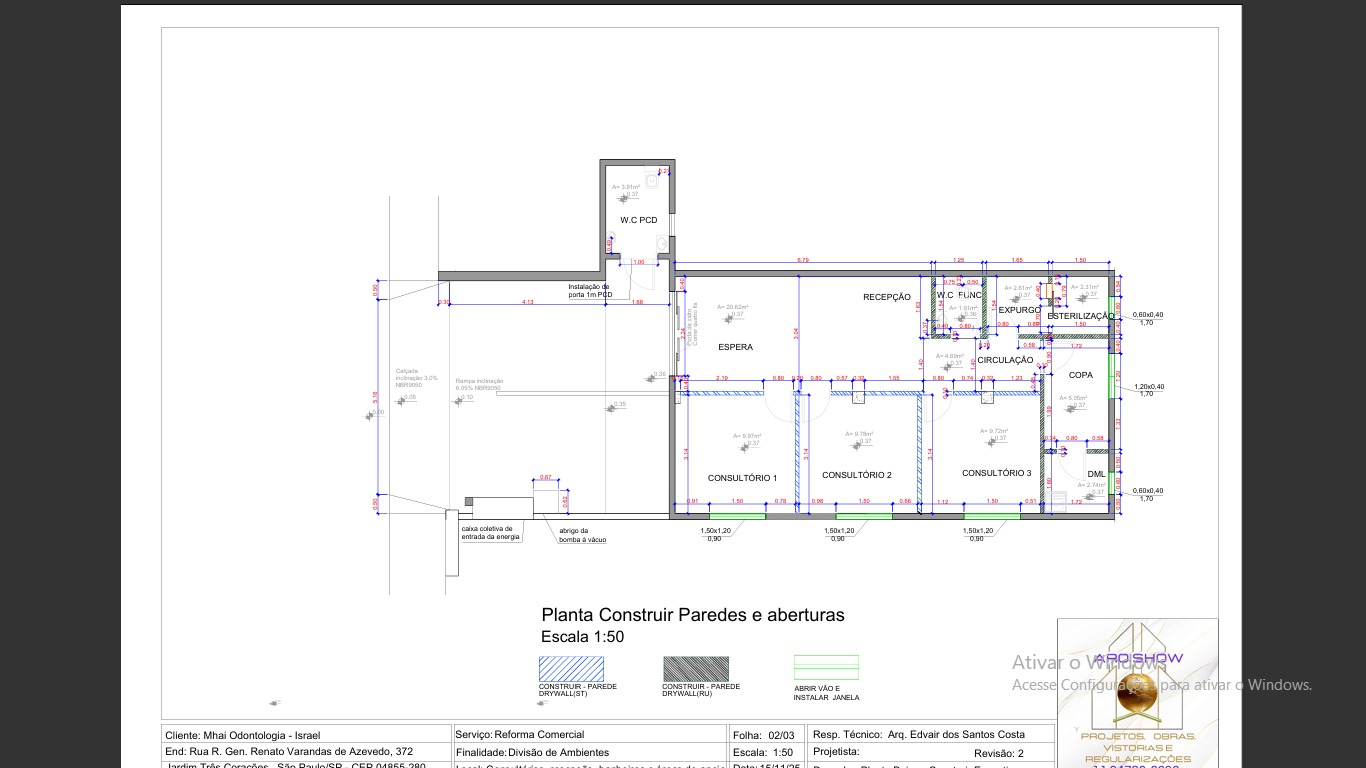The image size is (1366, 768).
Task: Click the 'Revisão: 2' text
Action: [999, 753]
